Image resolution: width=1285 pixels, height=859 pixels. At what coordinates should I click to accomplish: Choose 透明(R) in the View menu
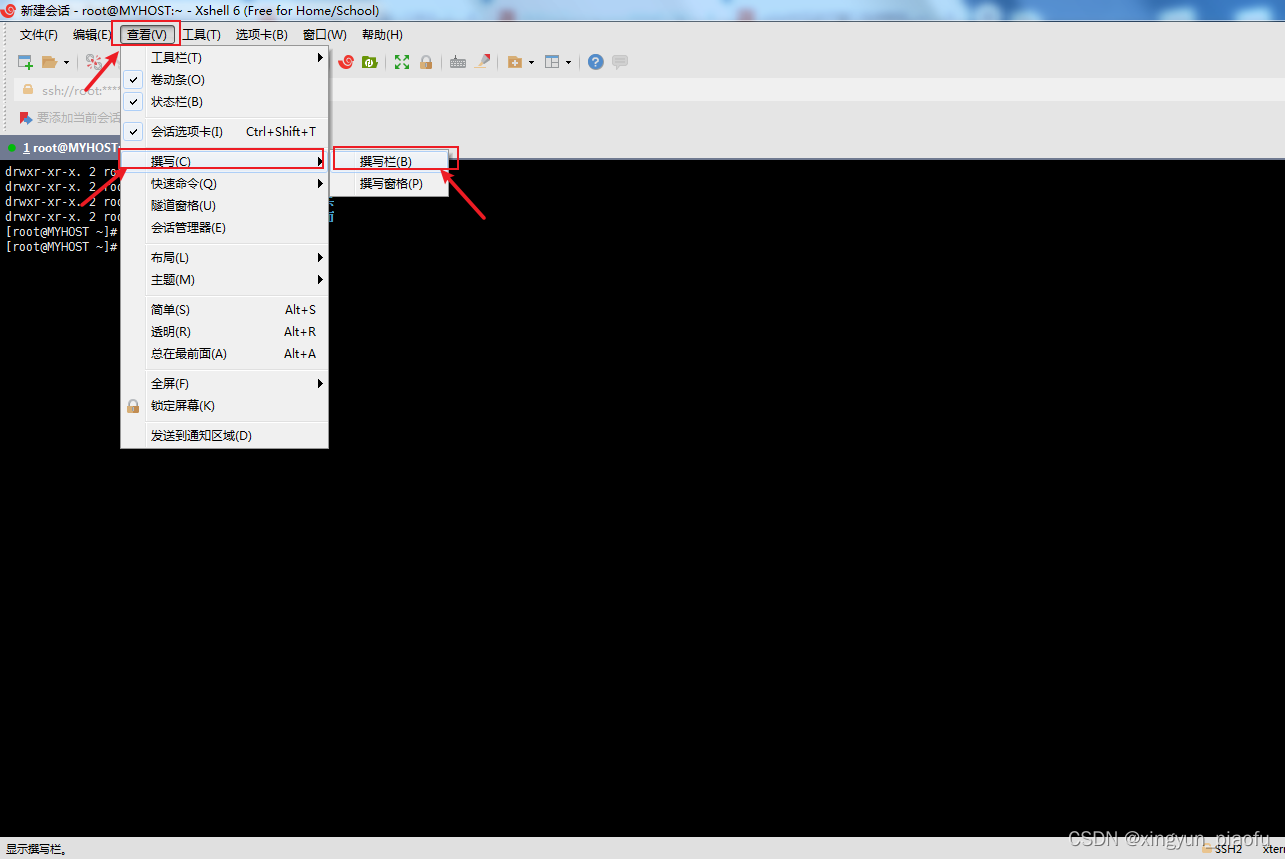tap(224, 332)
